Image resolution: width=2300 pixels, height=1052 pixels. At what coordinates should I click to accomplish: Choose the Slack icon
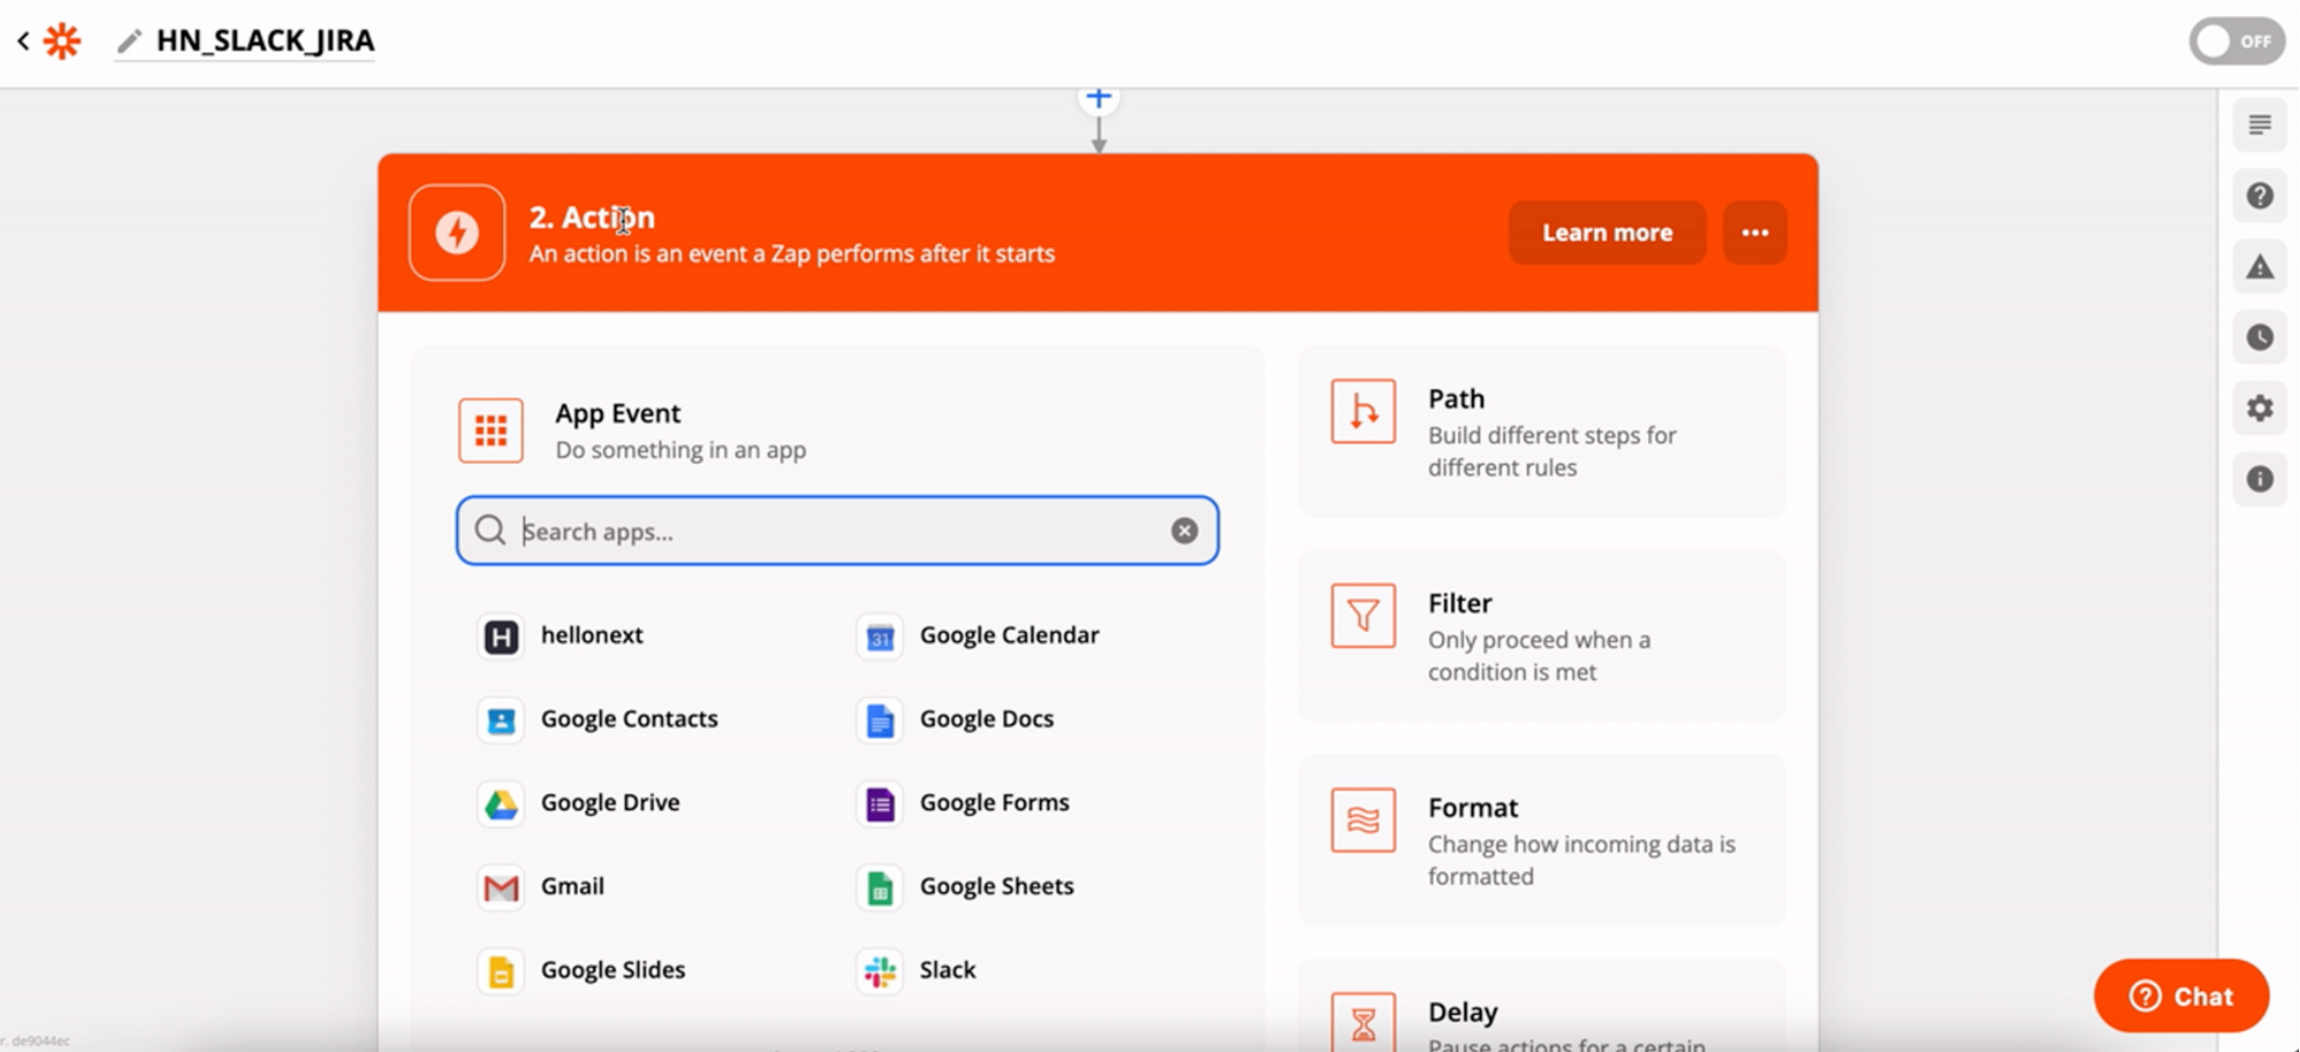click(880, 972)
